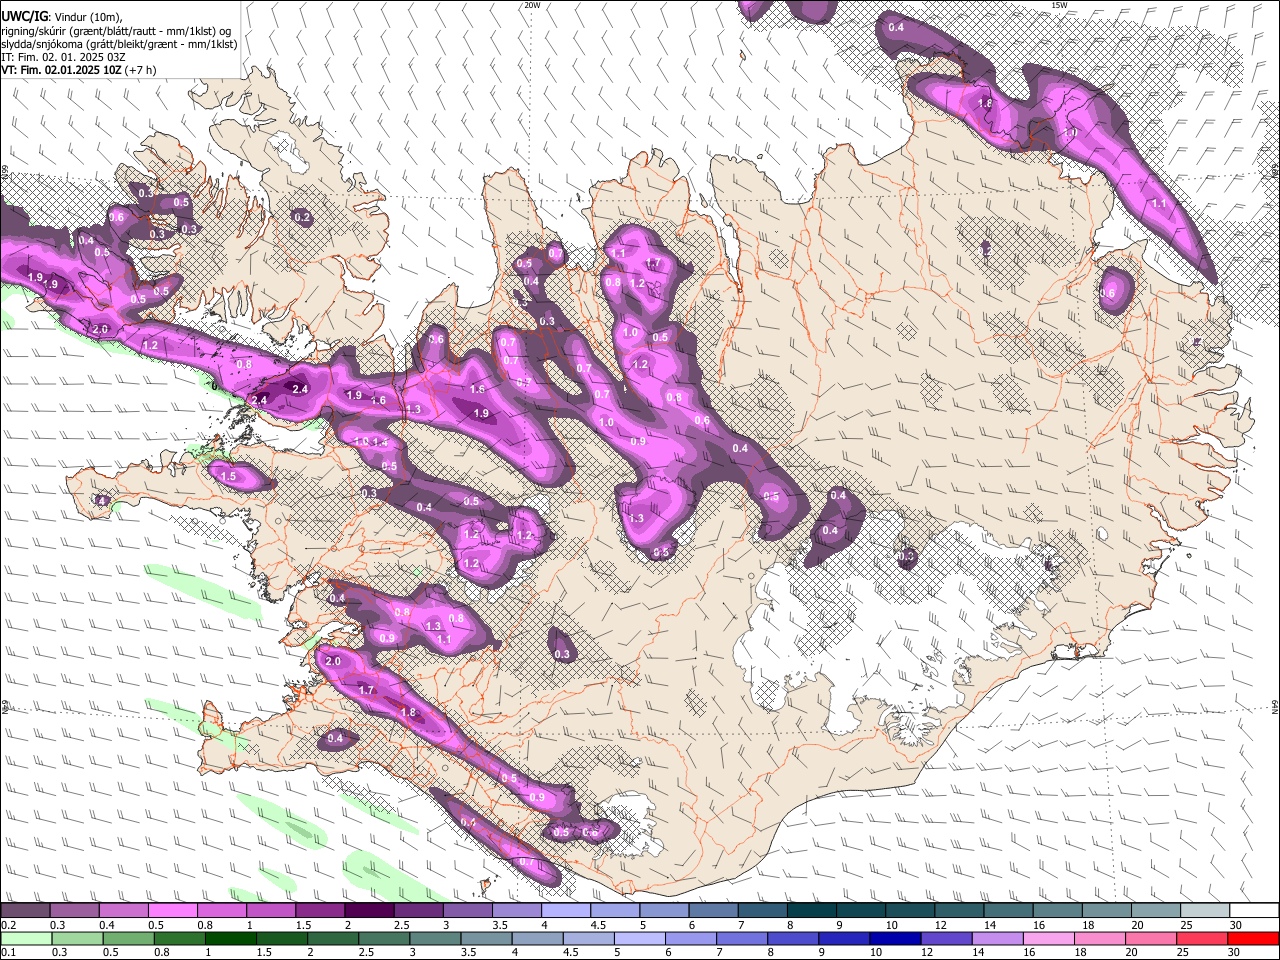Viewport: 1280px width, 960px height.
Task: Click the '1.3' value in the central highlands blob
Action: [637, 518]
